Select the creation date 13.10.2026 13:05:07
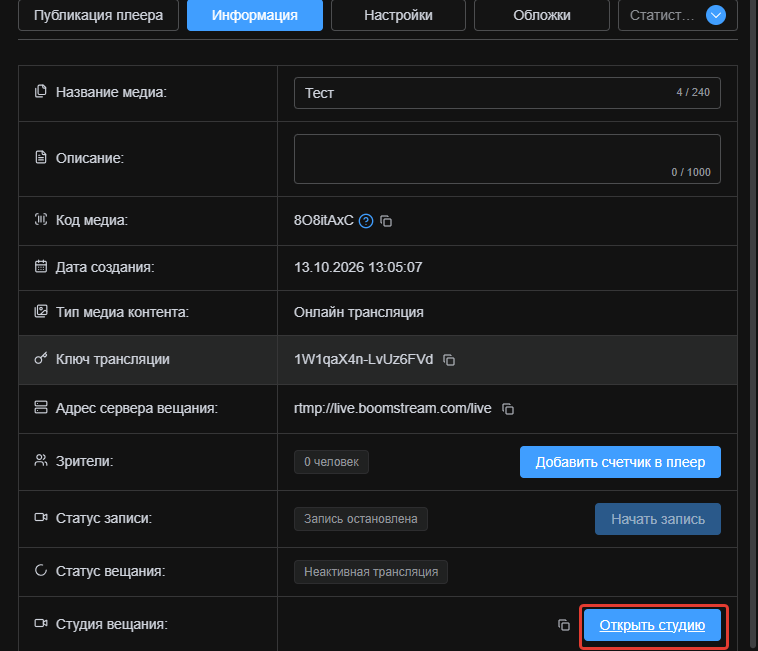 coord(358,267)
